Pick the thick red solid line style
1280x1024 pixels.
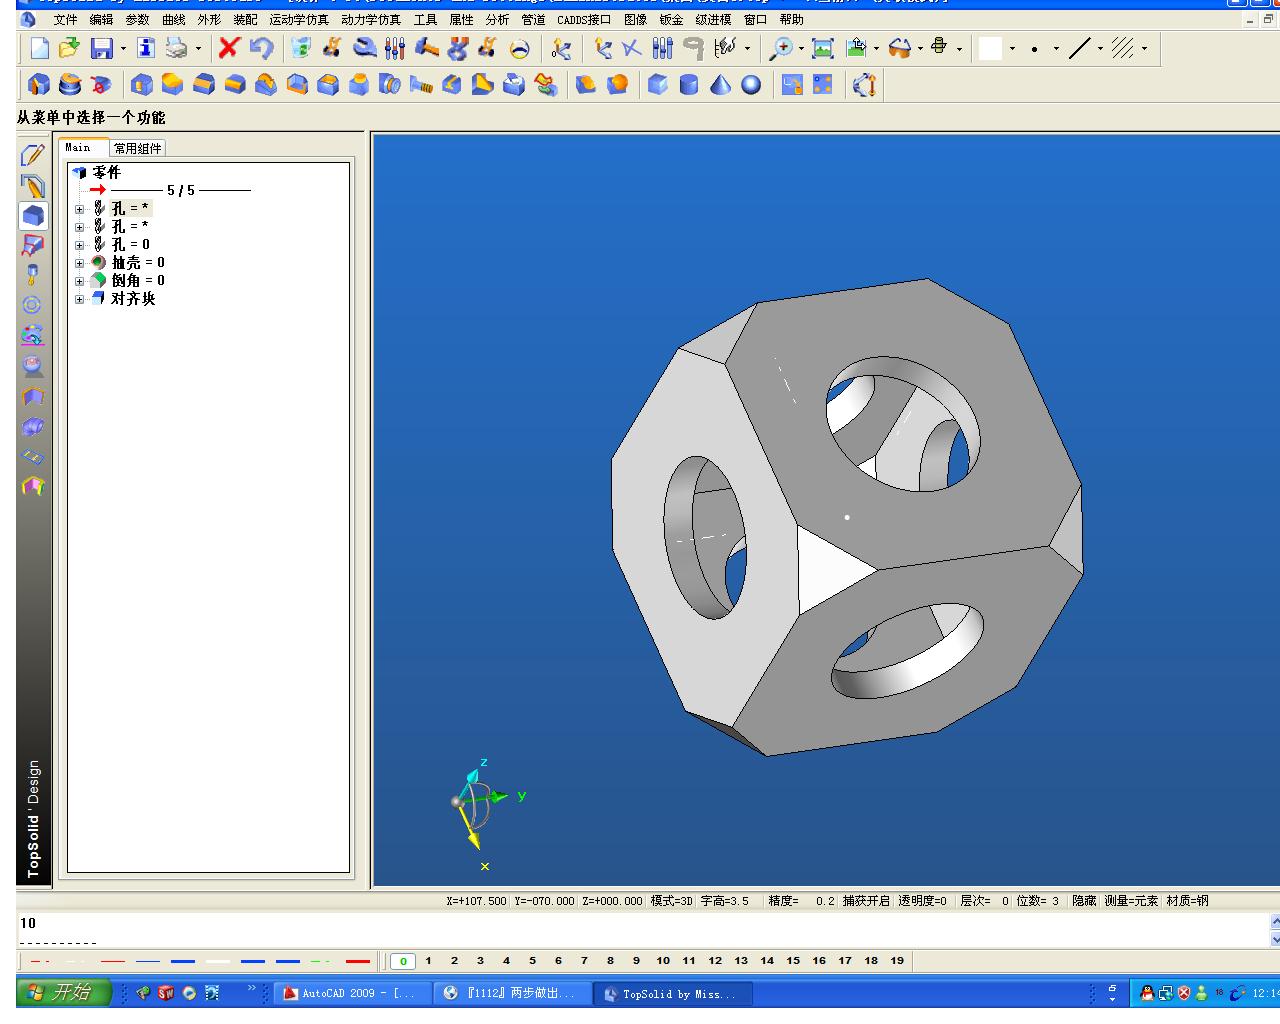357,962
